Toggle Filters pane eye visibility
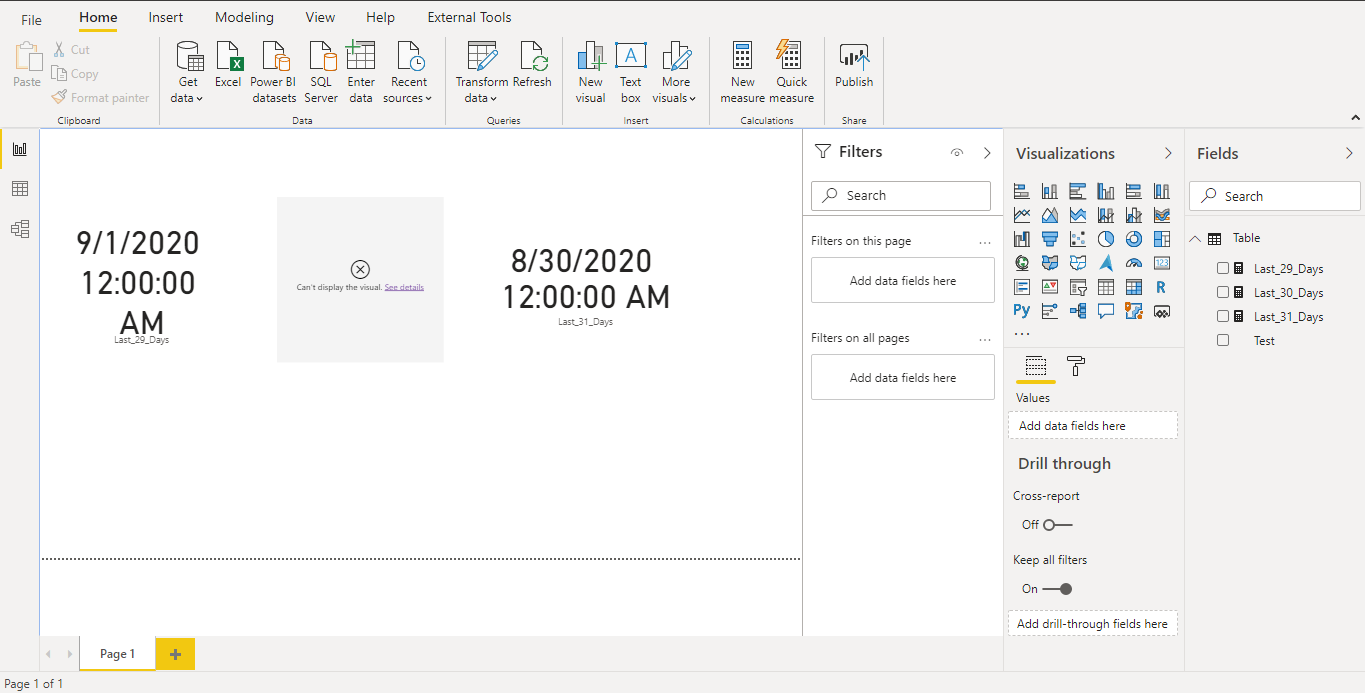 (x=957, y=153)
